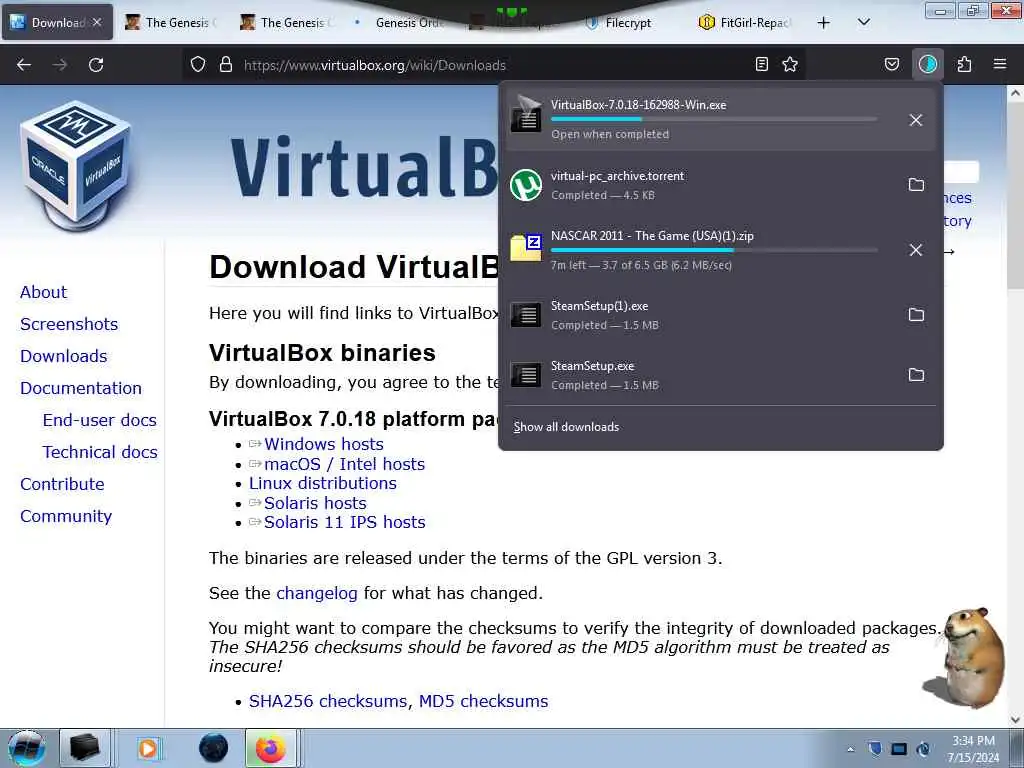Viewport: 1024px width, 768px height.
Task: Open End-user docs link
Action: pyautogui.click(x=99, y=420)
